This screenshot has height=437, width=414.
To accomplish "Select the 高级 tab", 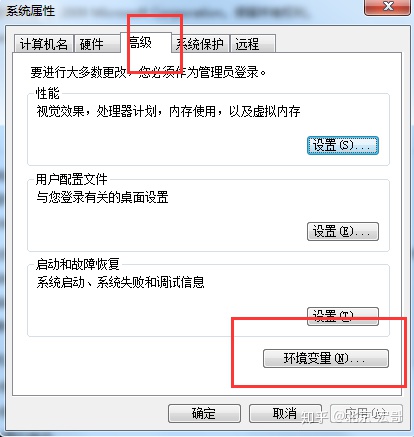I will (146, 42).
